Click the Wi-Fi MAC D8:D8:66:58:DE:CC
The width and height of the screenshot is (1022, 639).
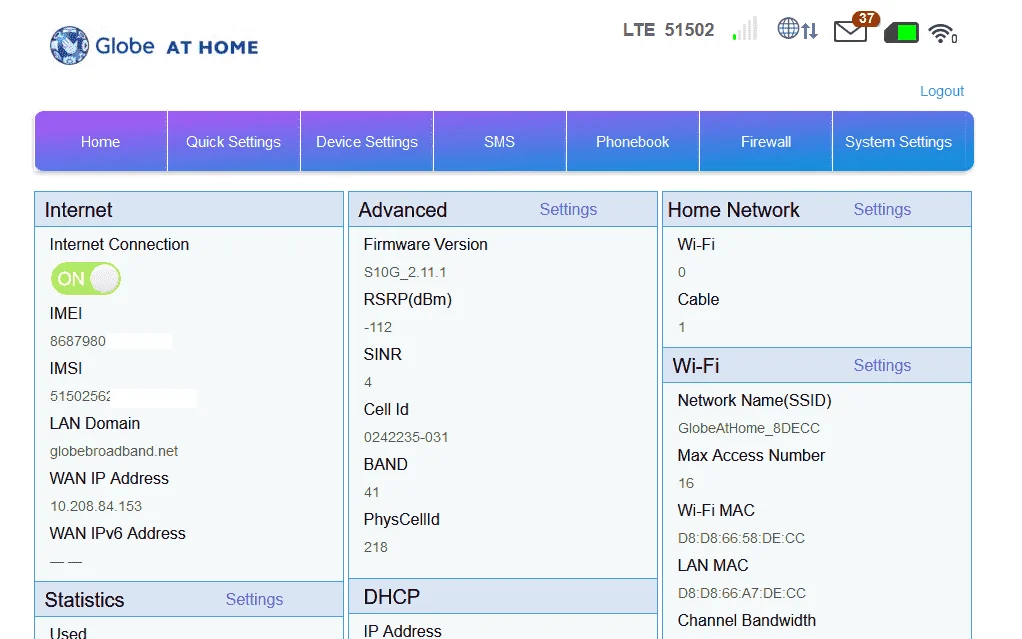coord(741,538)
